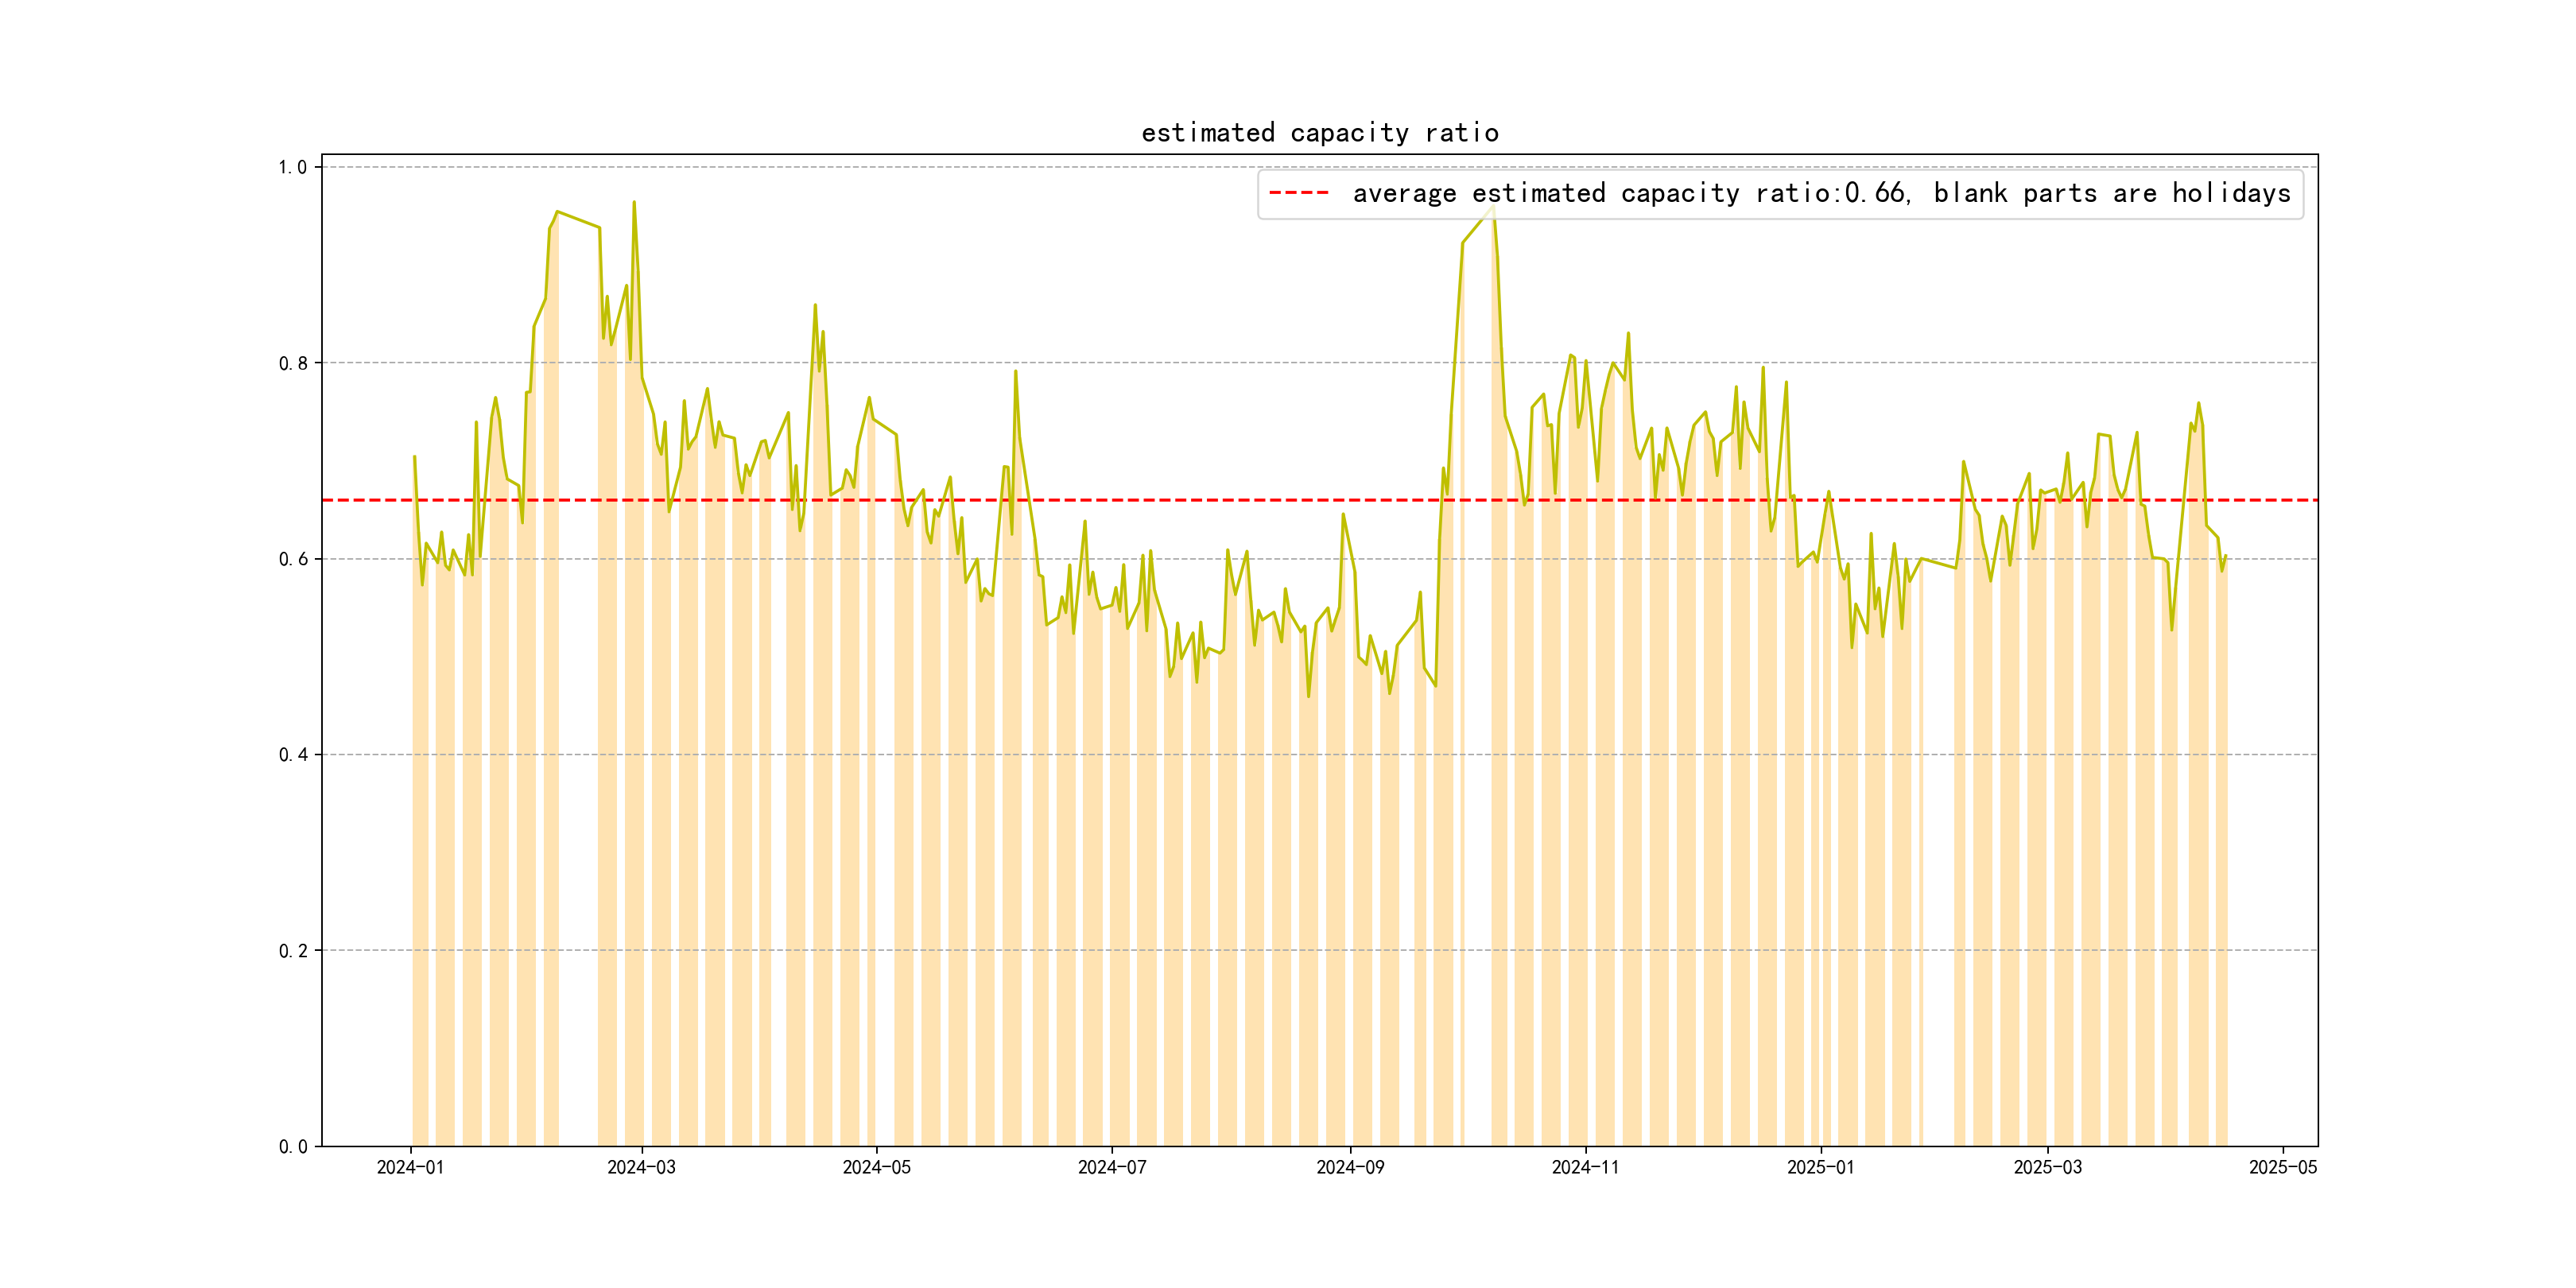
Task: Click the 0.2 y-axis tick label
Action: pyautogui.click(x=292, y=950)
